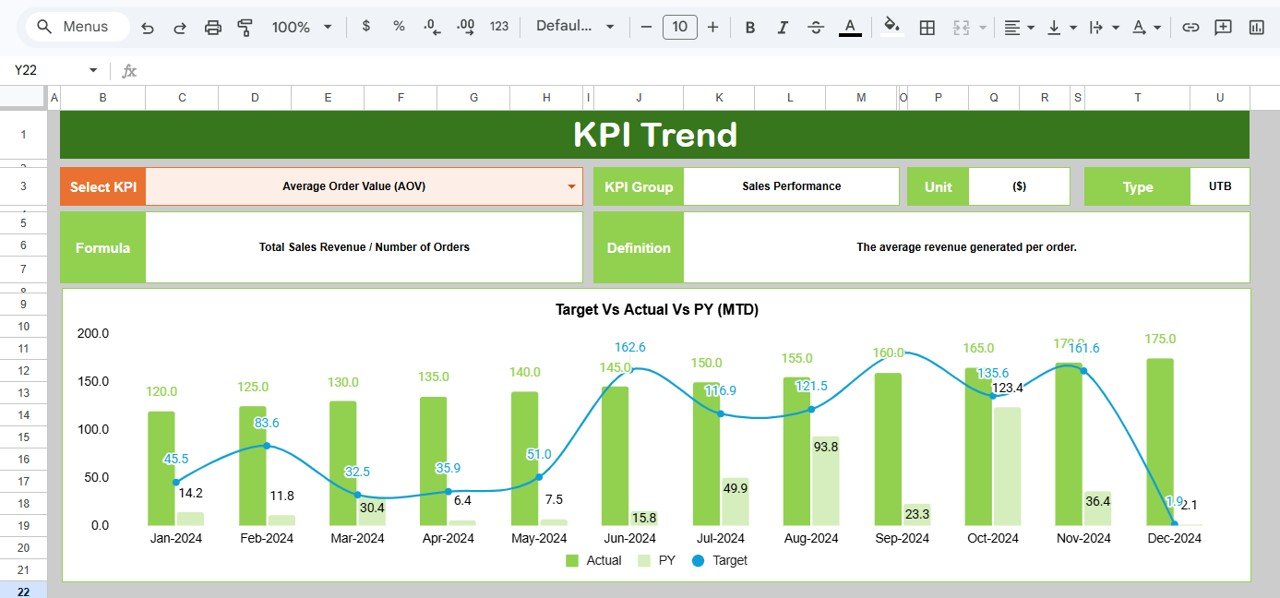Toggle strikethrough formatting
The image size is (1280, 598).
816,27
